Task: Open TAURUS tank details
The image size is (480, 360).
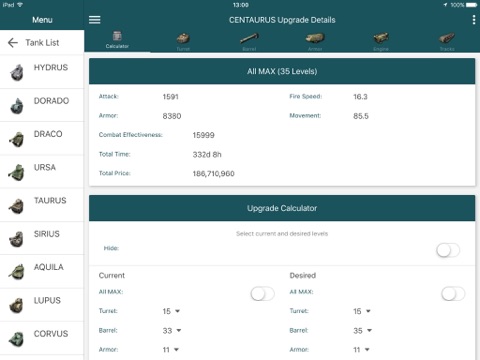Action: pos(42,205)
